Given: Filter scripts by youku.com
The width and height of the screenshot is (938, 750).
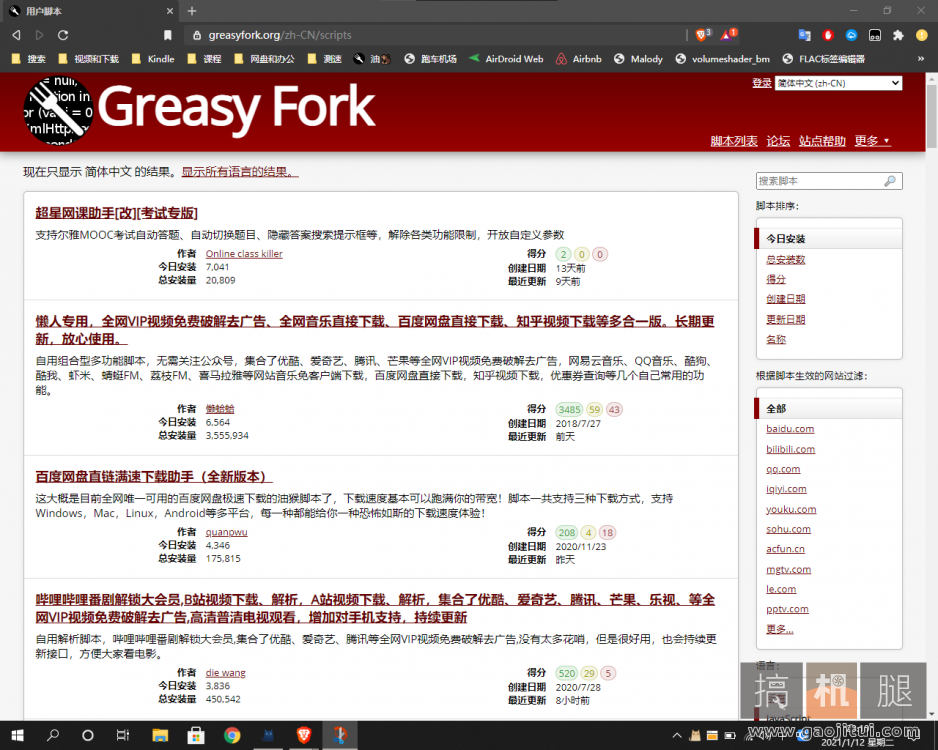Looking at the screenshot, I should click(x=791, y=509).
